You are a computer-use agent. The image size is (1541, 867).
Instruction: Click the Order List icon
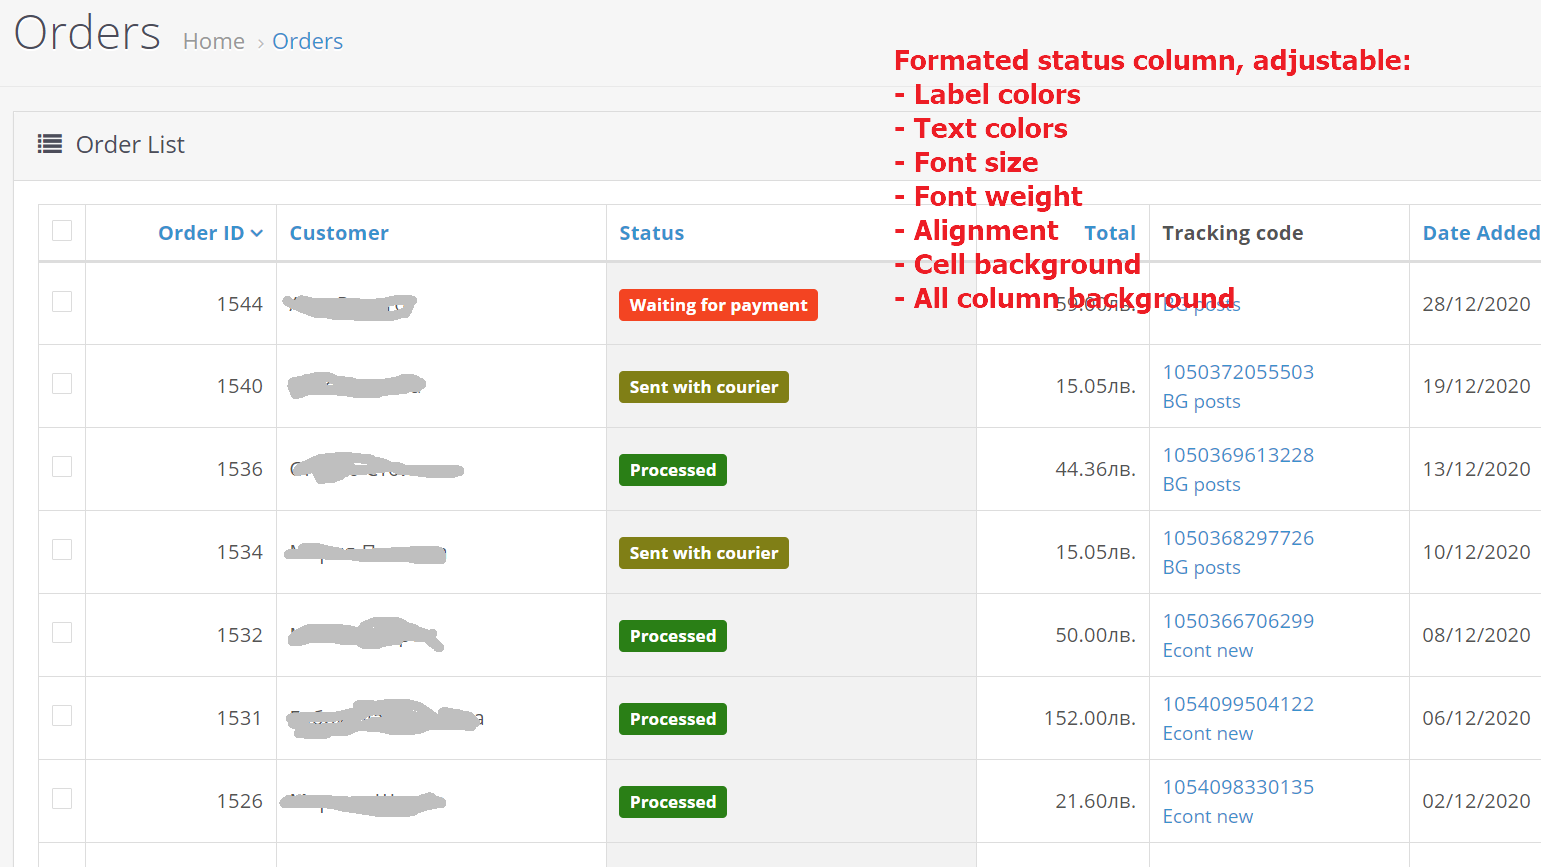tap(50, 144)
